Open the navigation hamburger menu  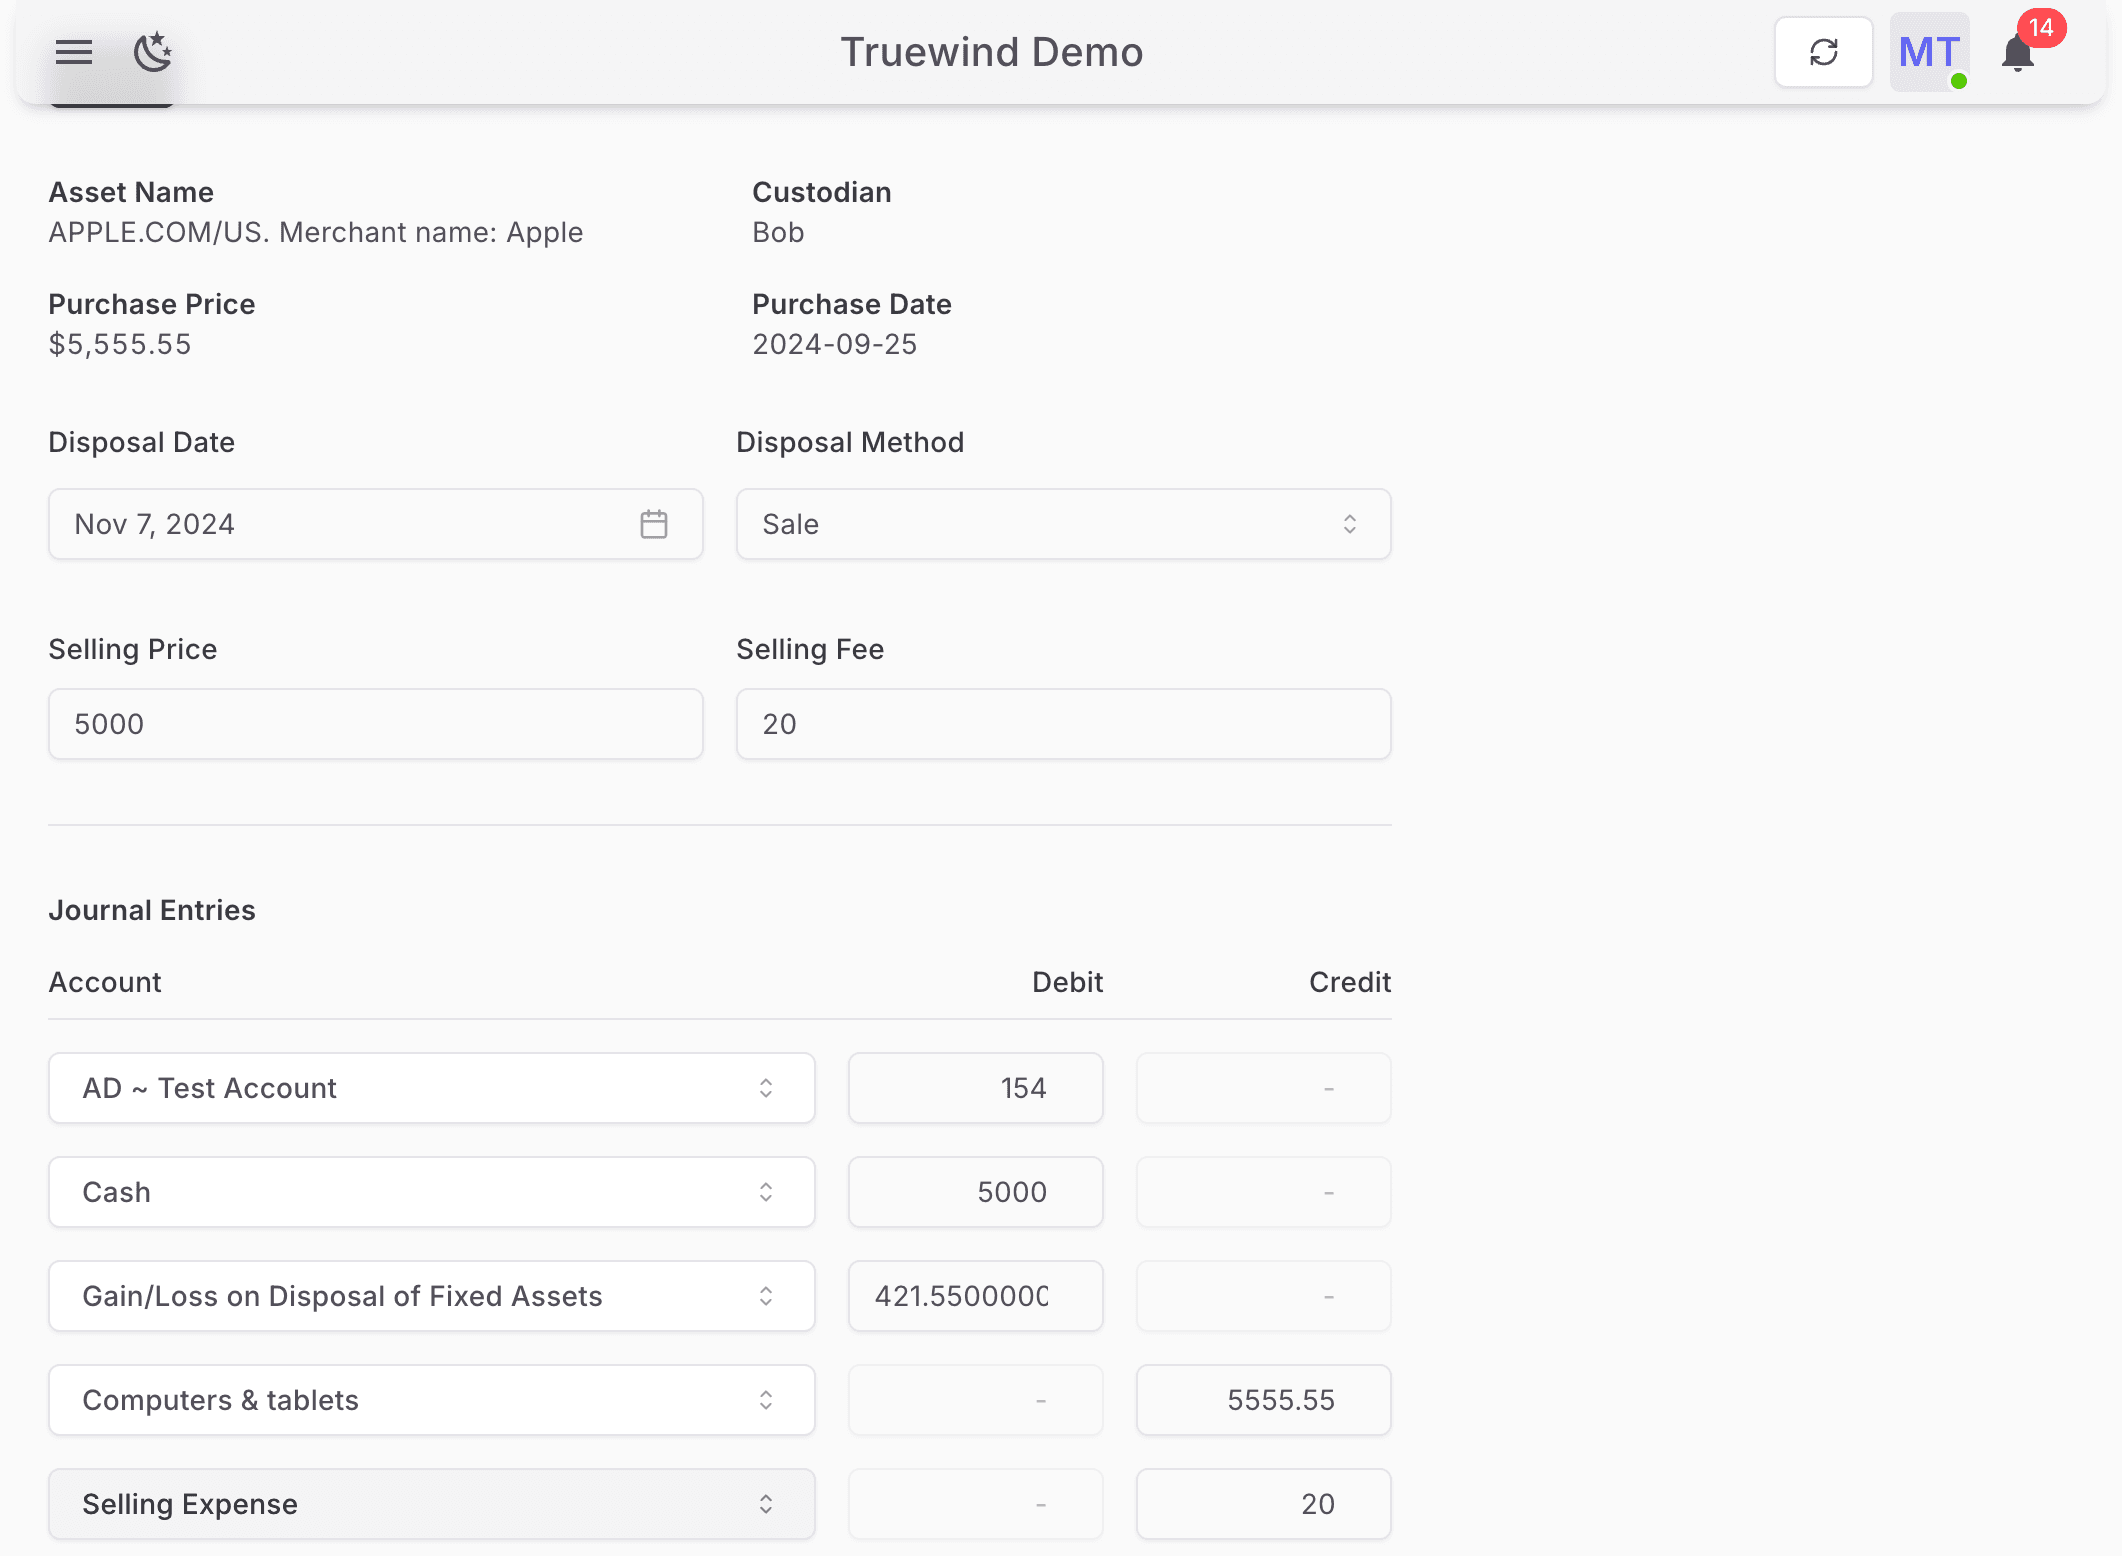(x=72, y=52)
